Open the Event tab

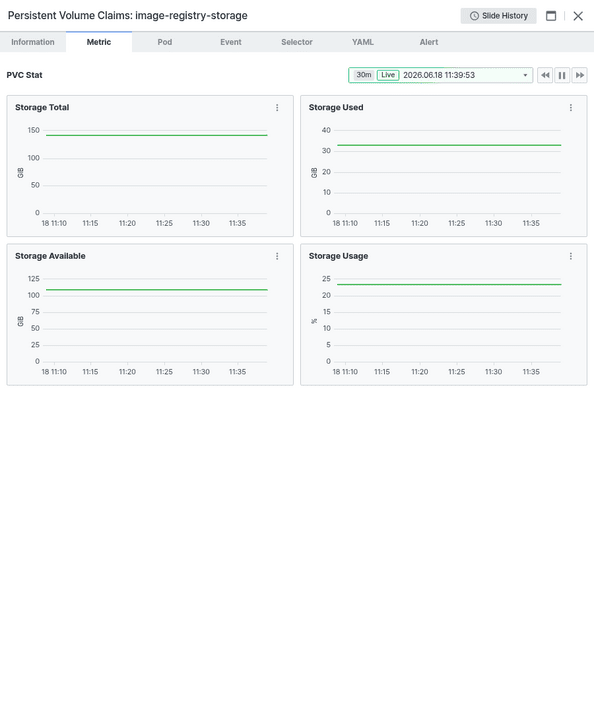click(231, 42)
